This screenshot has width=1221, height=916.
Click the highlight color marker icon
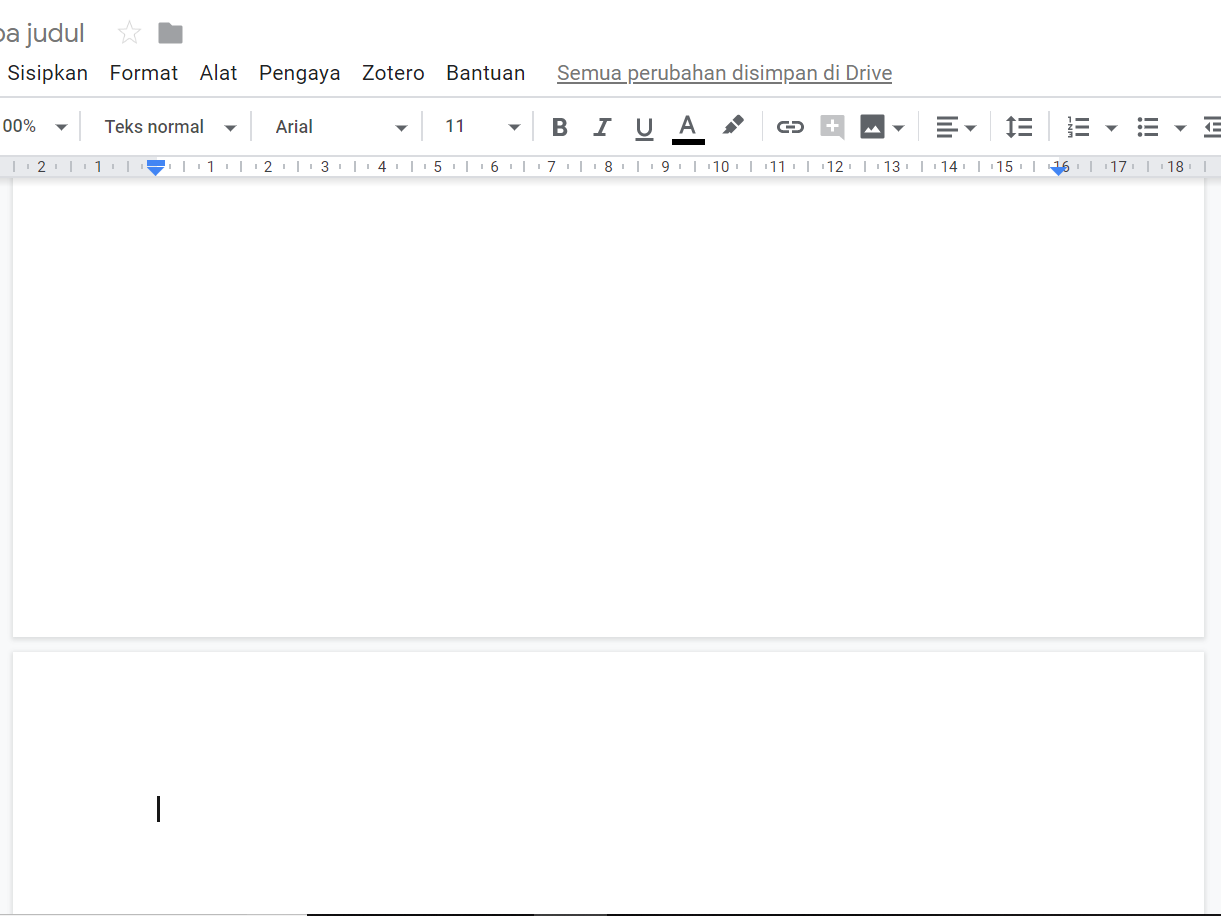point(733,126)
